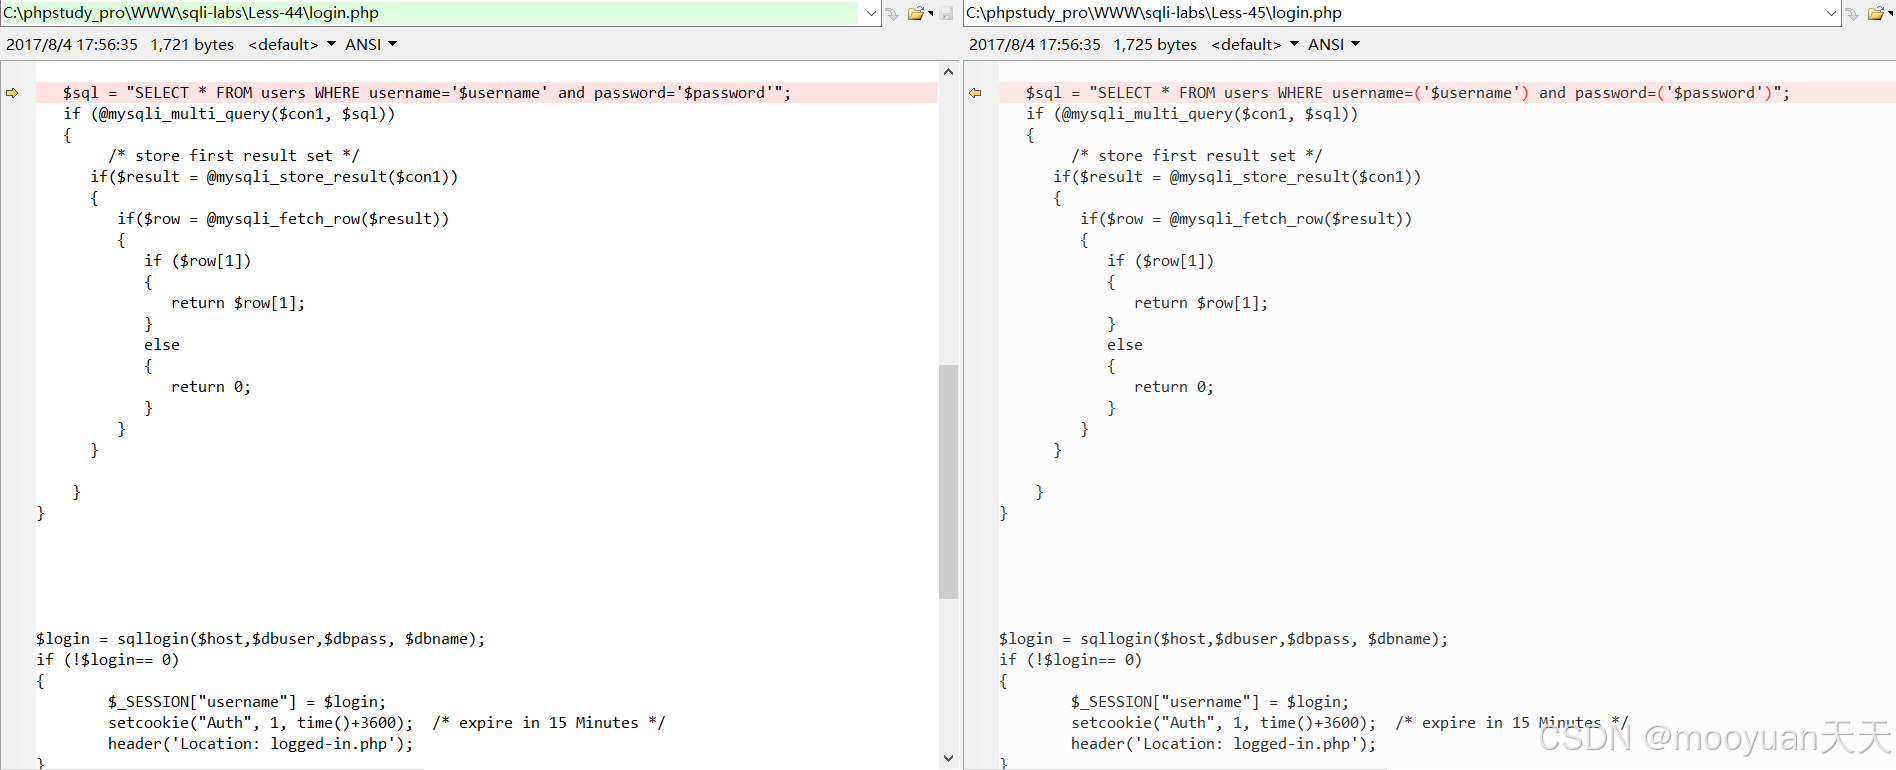Click the mysqli_fetch_row line in left pane

283,219
